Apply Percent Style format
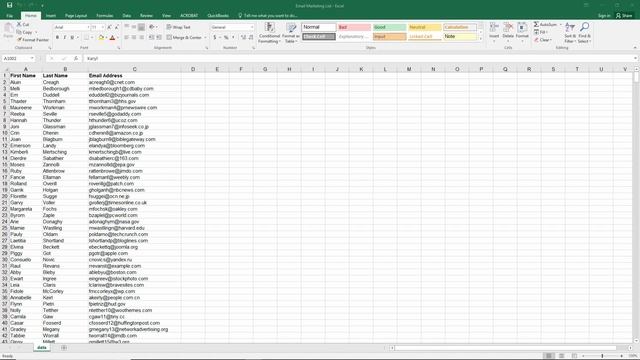 tap(226, 38)
